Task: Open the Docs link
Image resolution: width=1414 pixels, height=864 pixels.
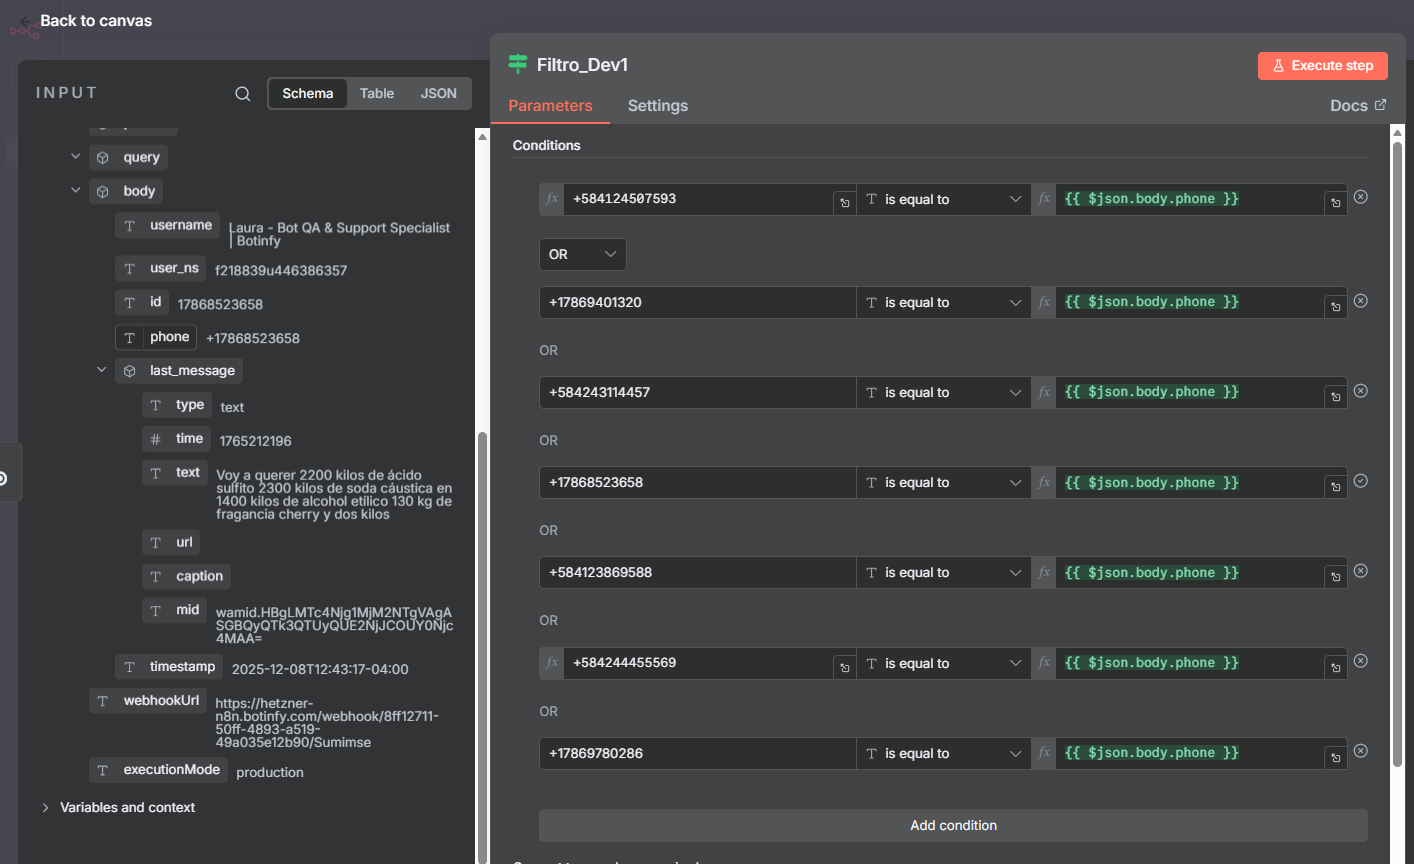Action: tap(1358, 105)
